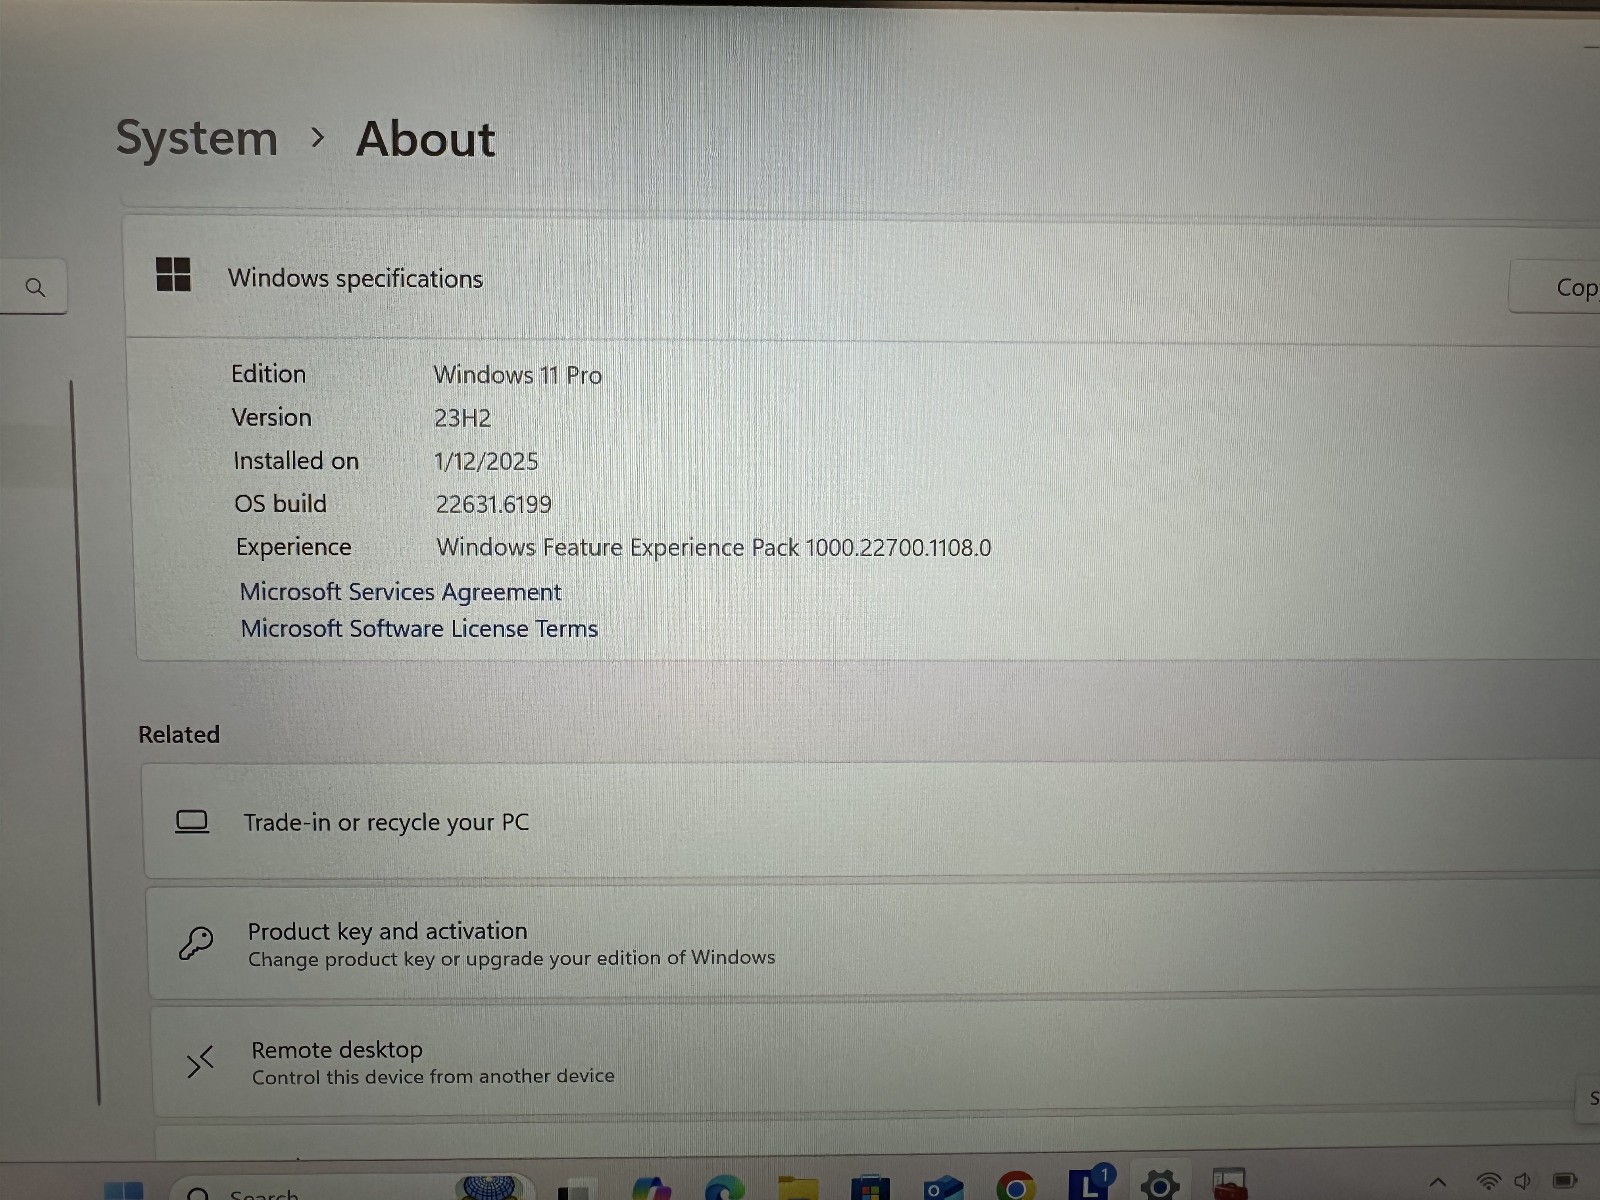Select the Experience label
This screenshot has width=1600, height=1200.
tap(293, 547)
